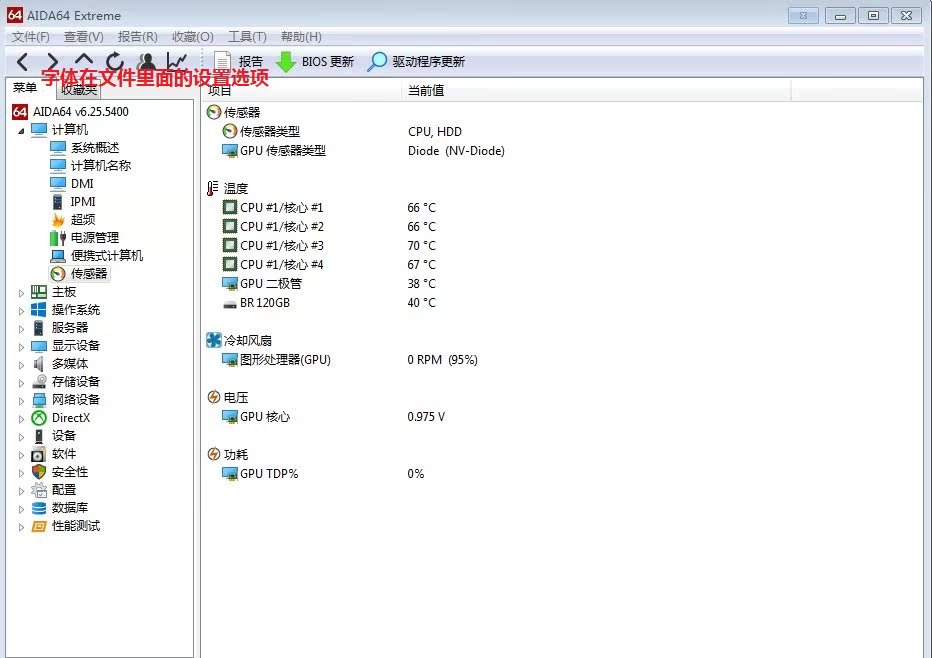932x658 pixels.
Task: Click the 数据库 database icon
Action: [x=39, y=508]
